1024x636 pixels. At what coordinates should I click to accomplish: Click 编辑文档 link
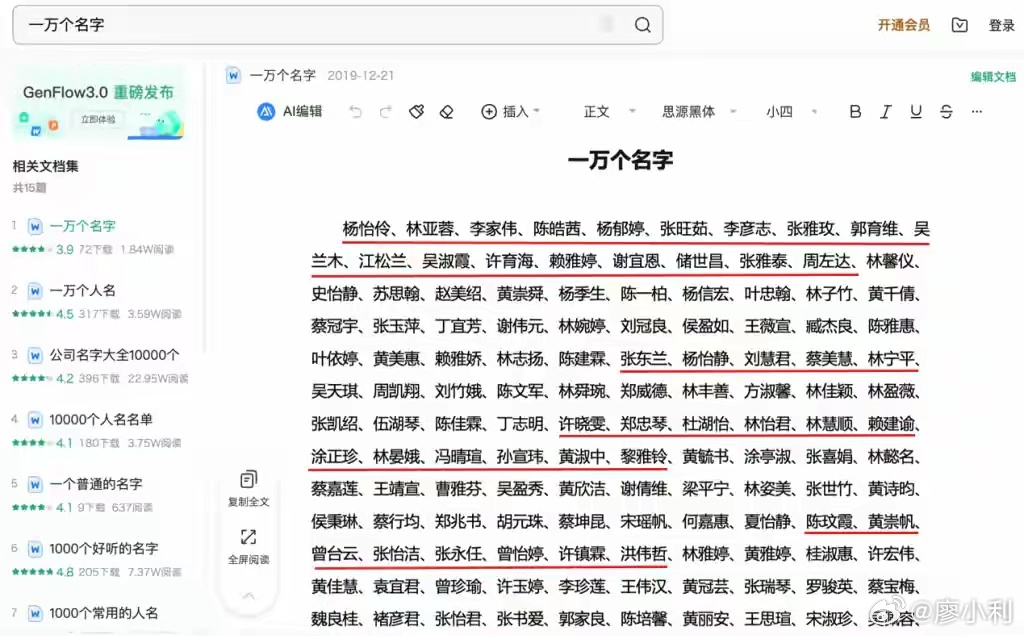(x=993, y=76)
